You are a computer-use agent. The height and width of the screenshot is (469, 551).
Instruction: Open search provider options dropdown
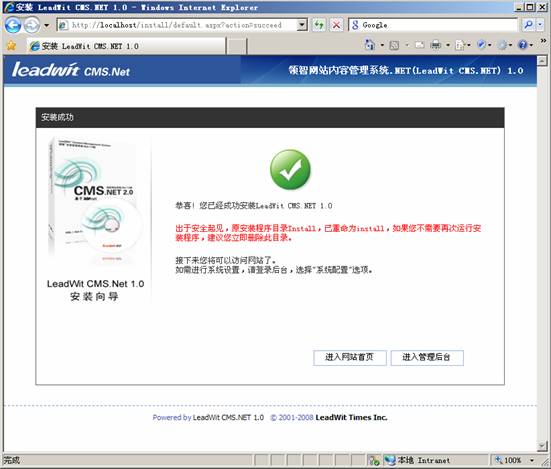540,25
